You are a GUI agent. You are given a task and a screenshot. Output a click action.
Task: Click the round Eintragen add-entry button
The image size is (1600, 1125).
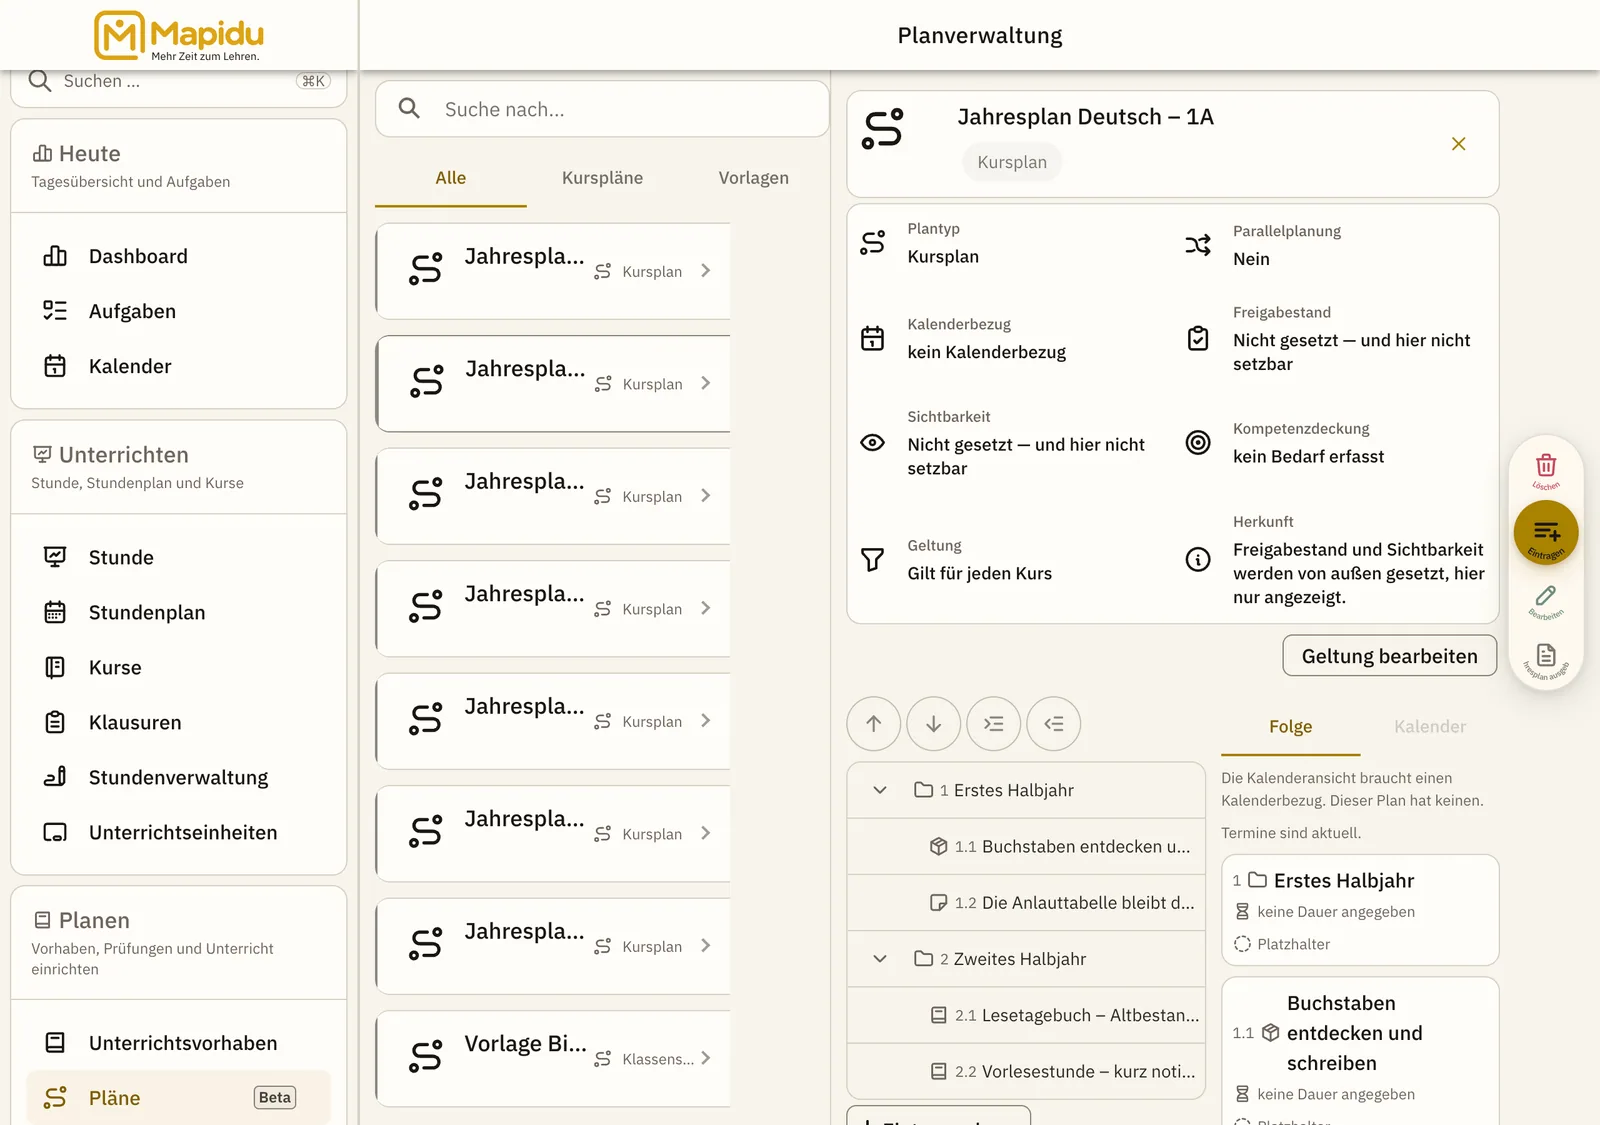[x=1546, y=533]
